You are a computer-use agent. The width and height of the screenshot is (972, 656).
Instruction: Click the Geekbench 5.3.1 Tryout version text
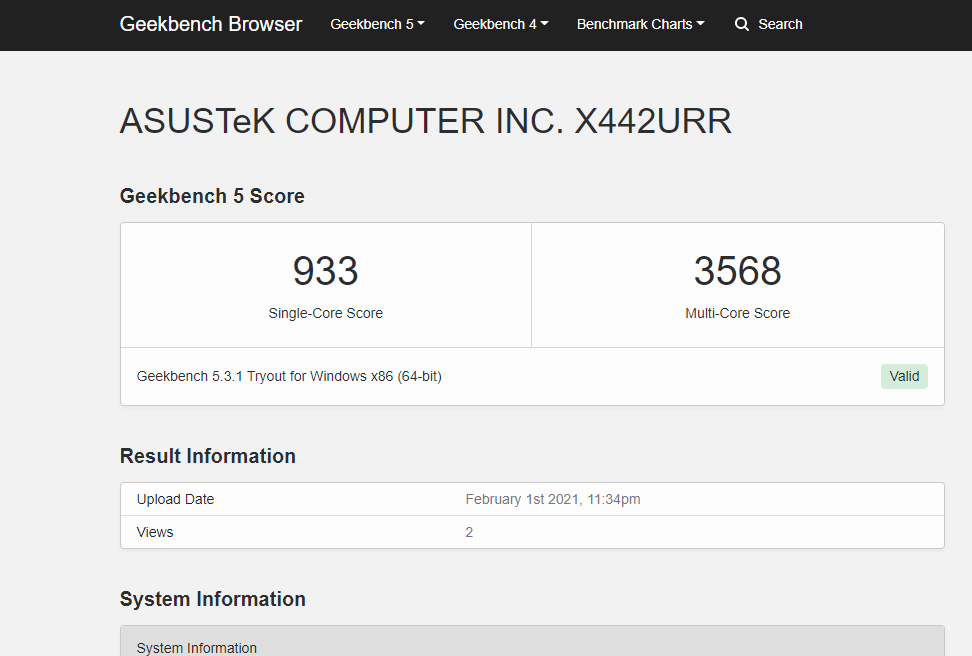click(x=289, y=376)
